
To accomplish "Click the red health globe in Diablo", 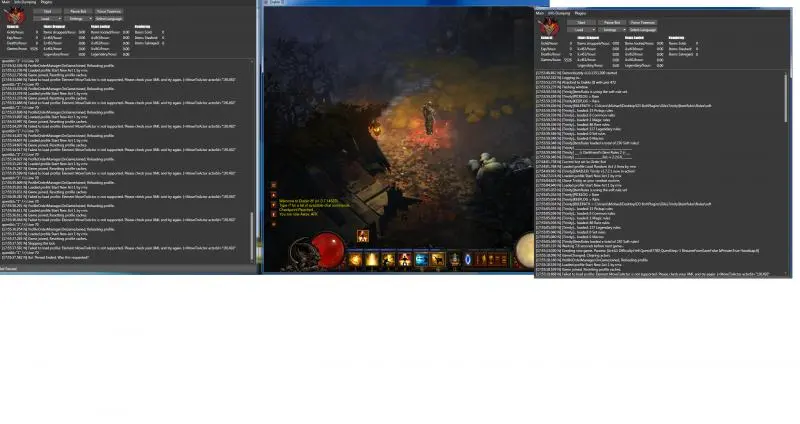I will click(329, 250).
